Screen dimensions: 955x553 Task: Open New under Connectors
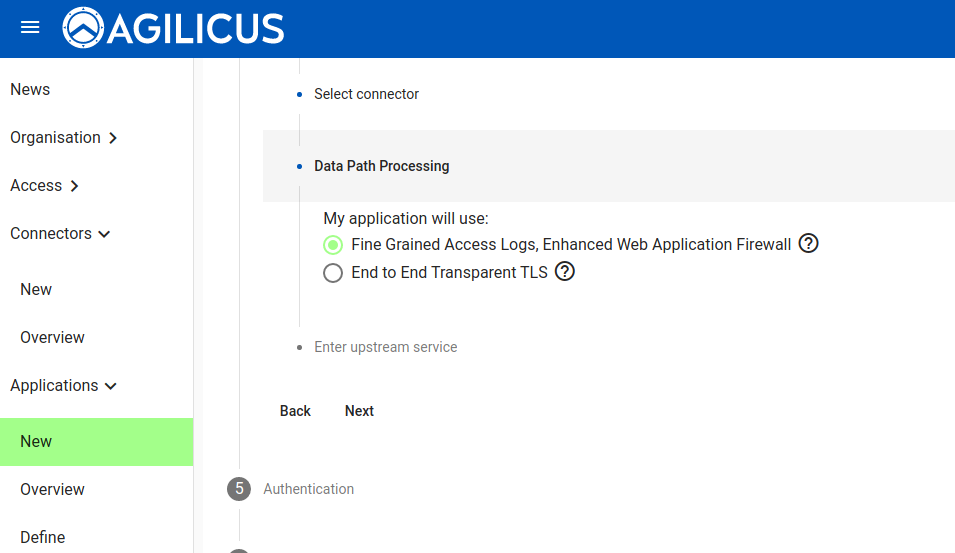click(36, 289)
